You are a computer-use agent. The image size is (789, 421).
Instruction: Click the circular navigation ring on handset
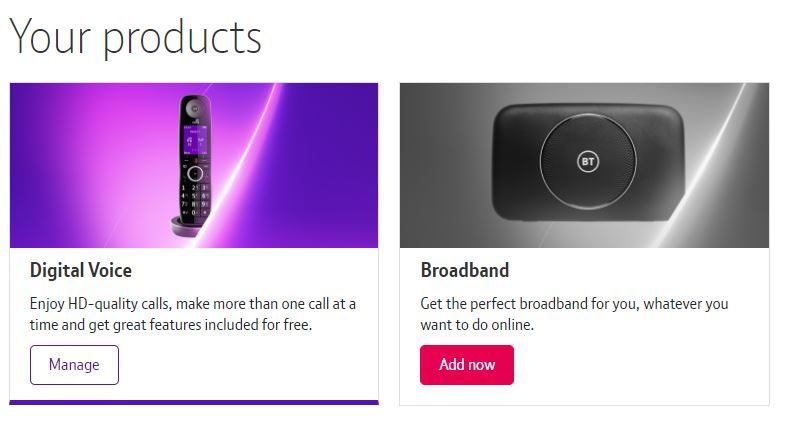point(195,172)
